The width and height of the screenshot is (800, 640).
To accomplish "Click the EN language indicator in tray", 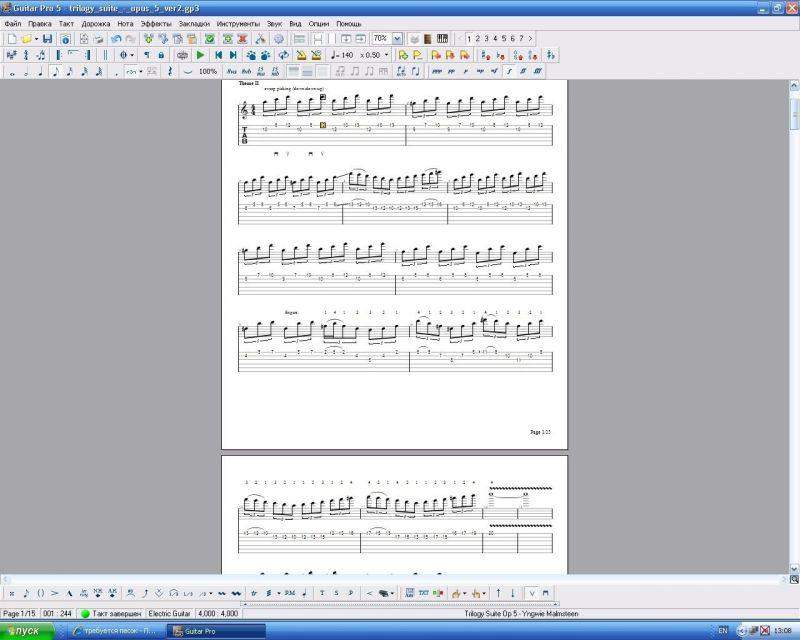I will [x=723, y=632].
